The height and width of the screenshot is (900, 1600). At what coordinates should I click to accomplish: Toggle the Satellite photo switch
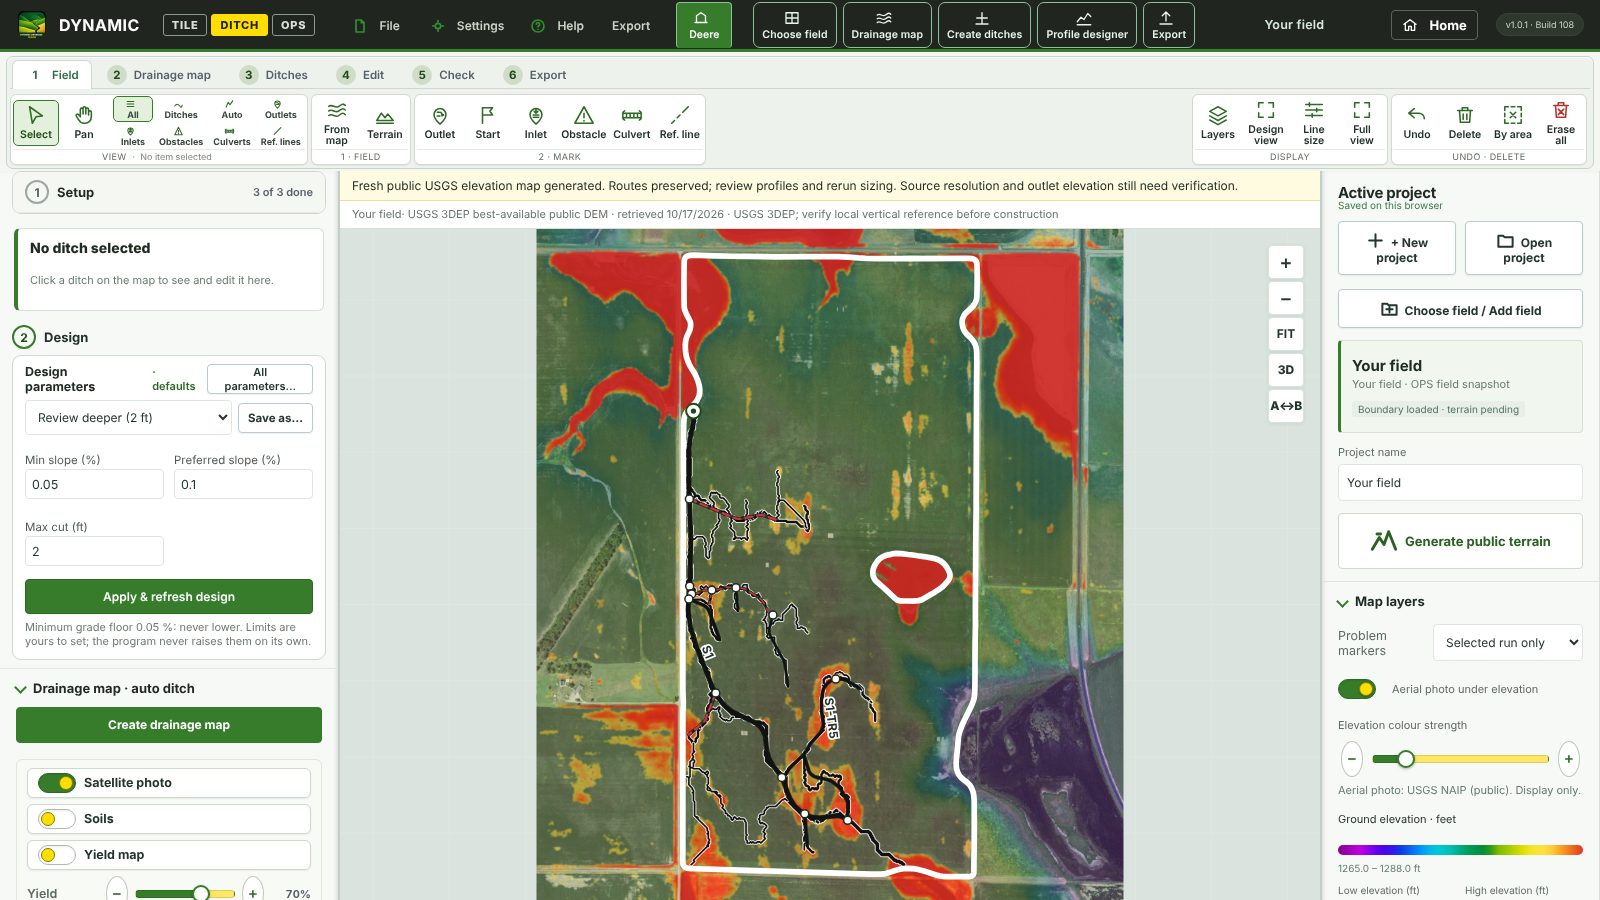[x=57, y=783]
